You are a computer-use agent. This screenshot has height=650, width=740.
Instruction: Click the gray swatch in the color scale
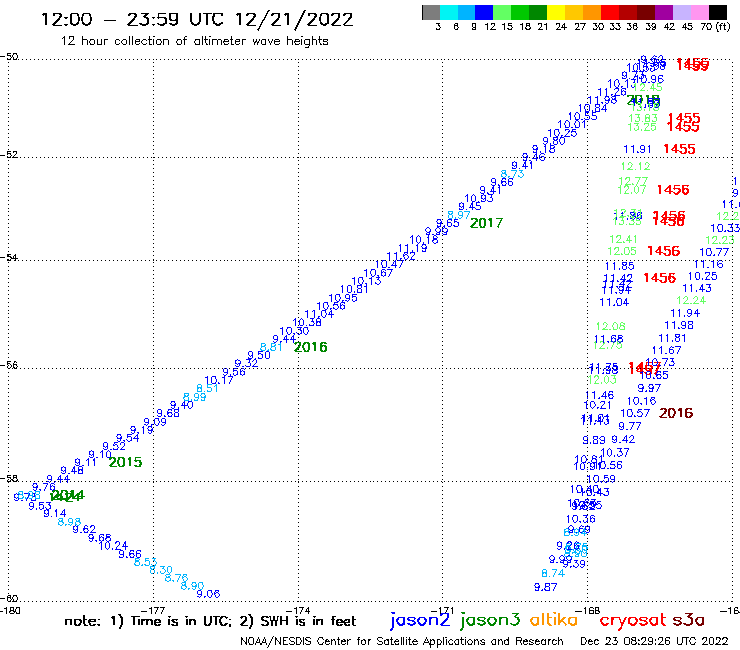pos(431,12)
